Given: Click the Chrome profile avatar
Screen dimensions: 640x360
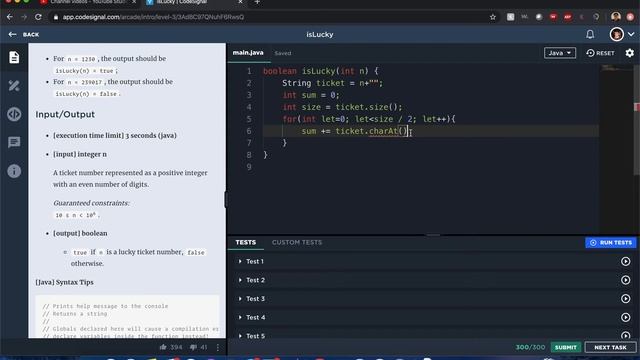Looking at the screenshot, I should (x=616, y=17).
